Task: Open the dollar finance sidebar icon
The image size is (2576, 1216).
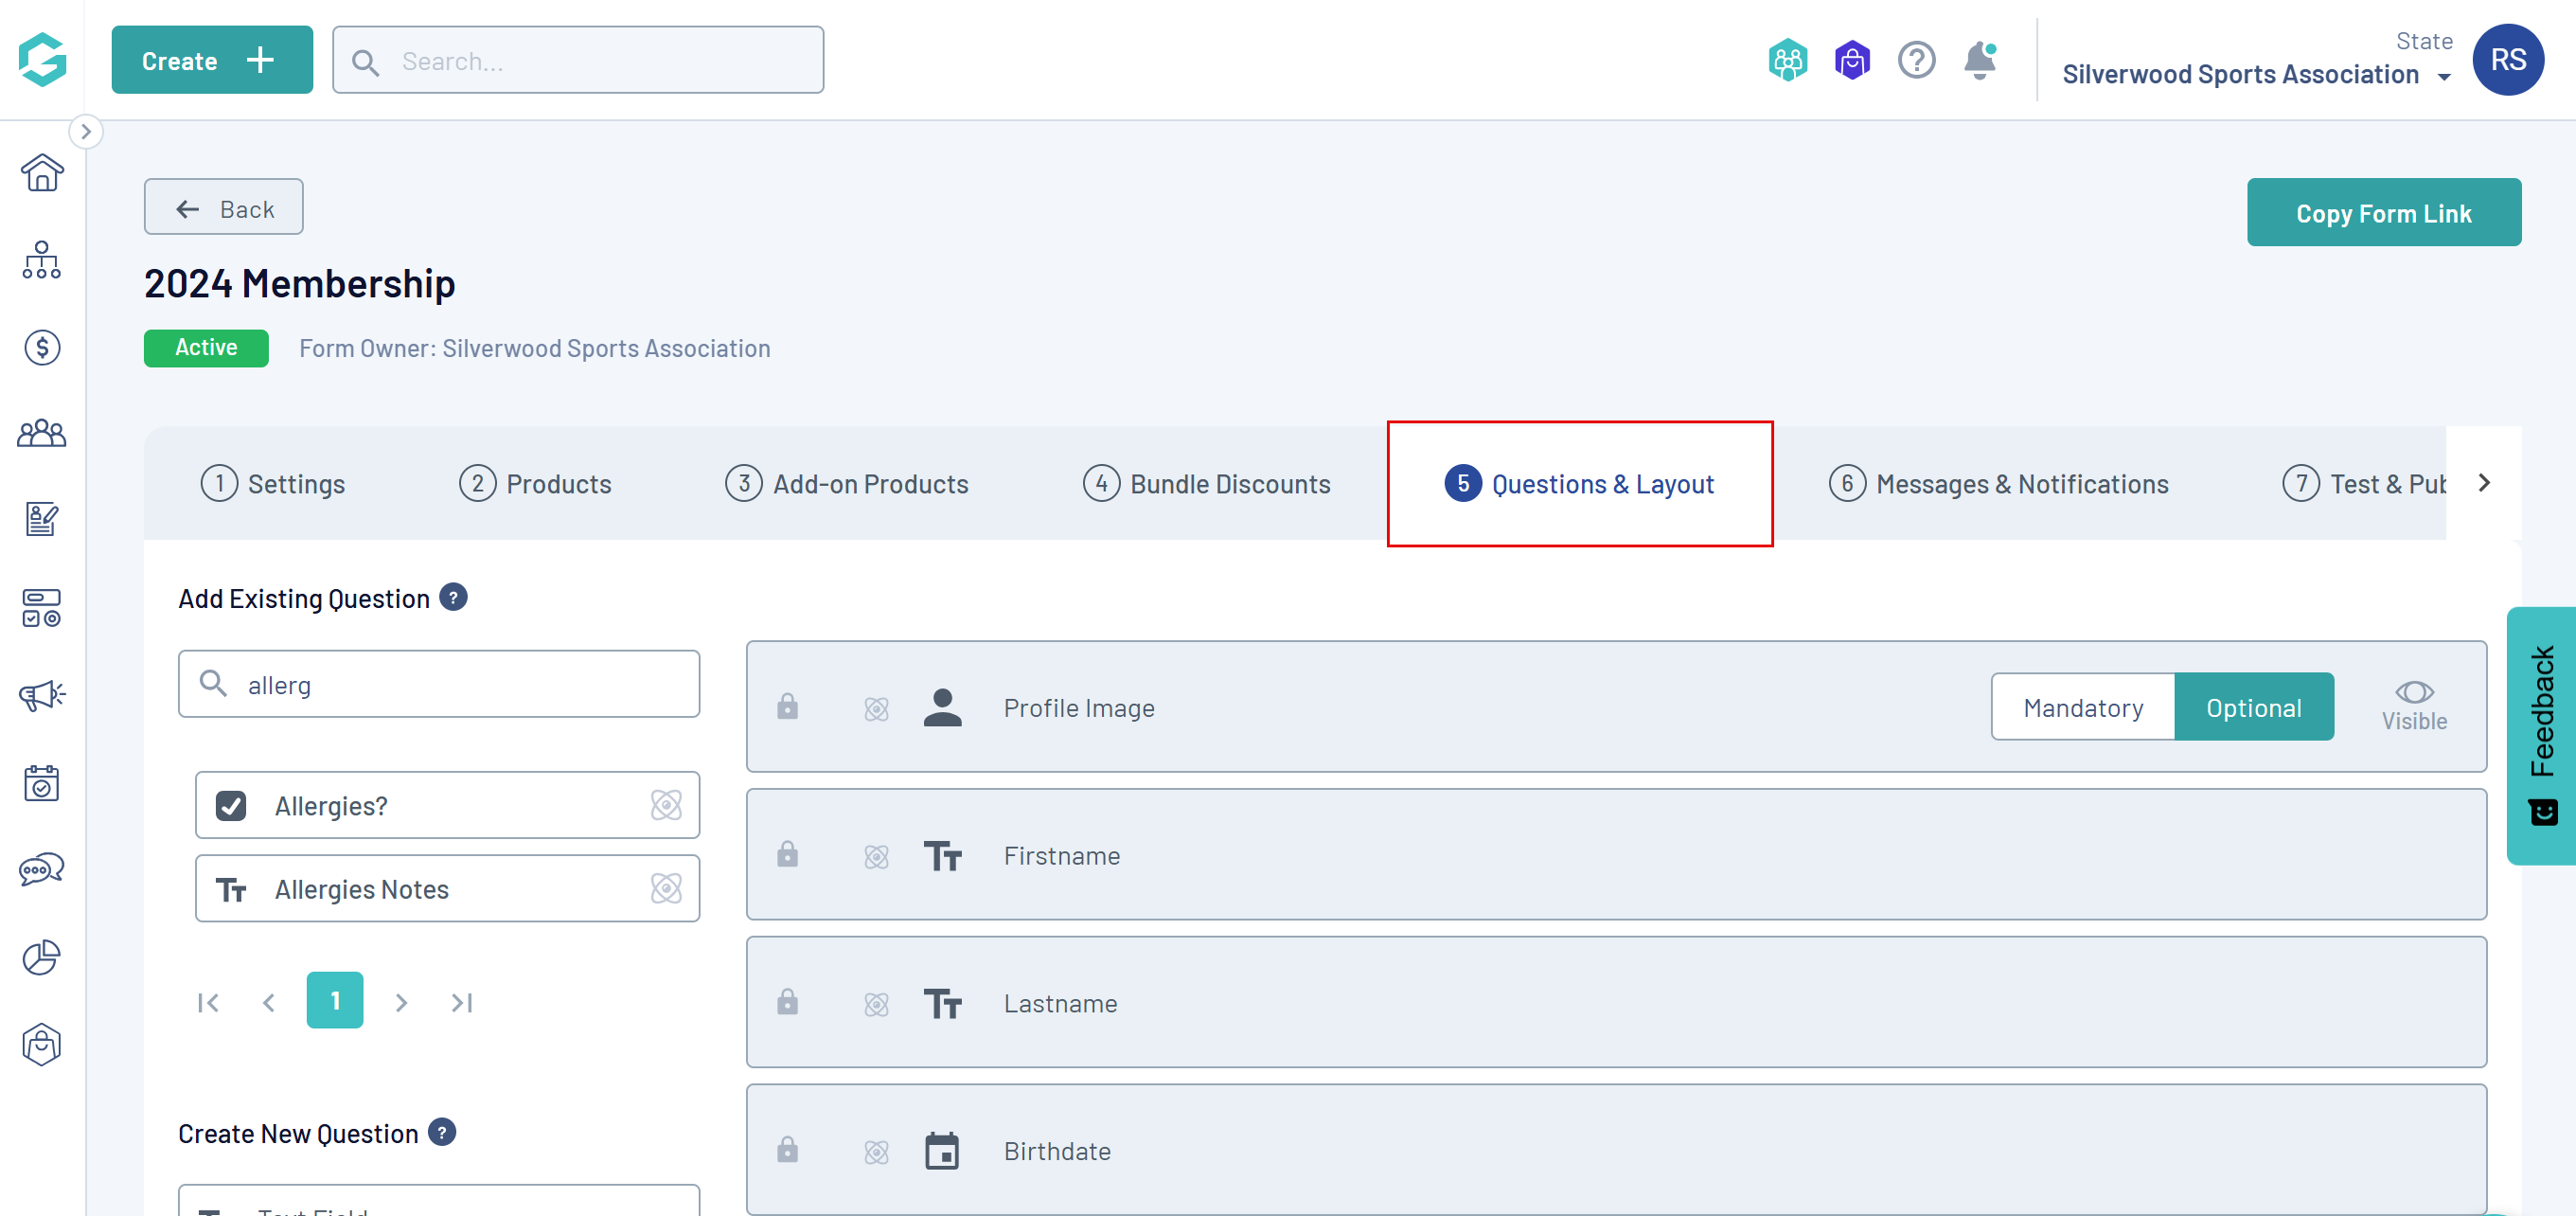Action: (x=42, y=347)
